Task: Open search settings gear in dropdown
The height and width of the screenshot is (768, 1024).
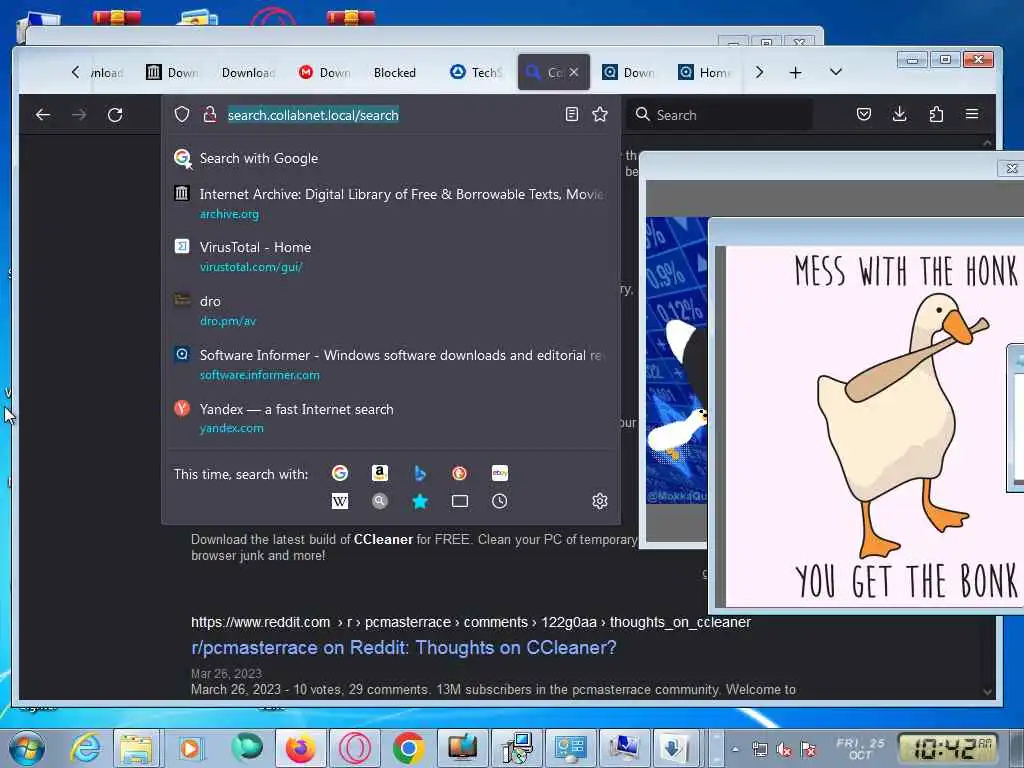Action: point(600,501)
